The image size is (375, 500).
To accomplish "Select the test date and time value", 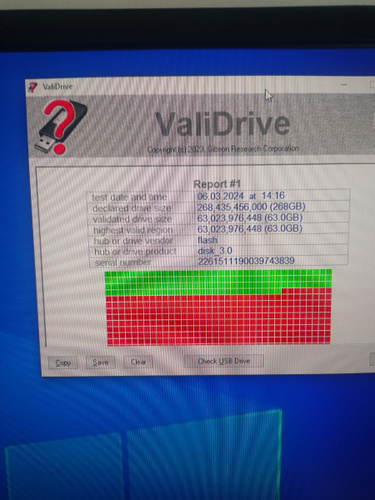I will tap(241, 196).
